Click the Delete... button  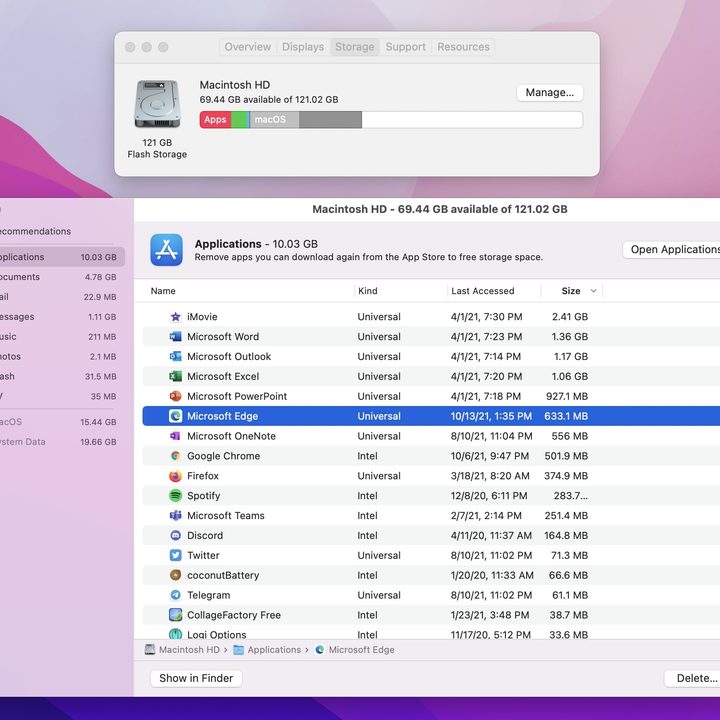point(692,678)
